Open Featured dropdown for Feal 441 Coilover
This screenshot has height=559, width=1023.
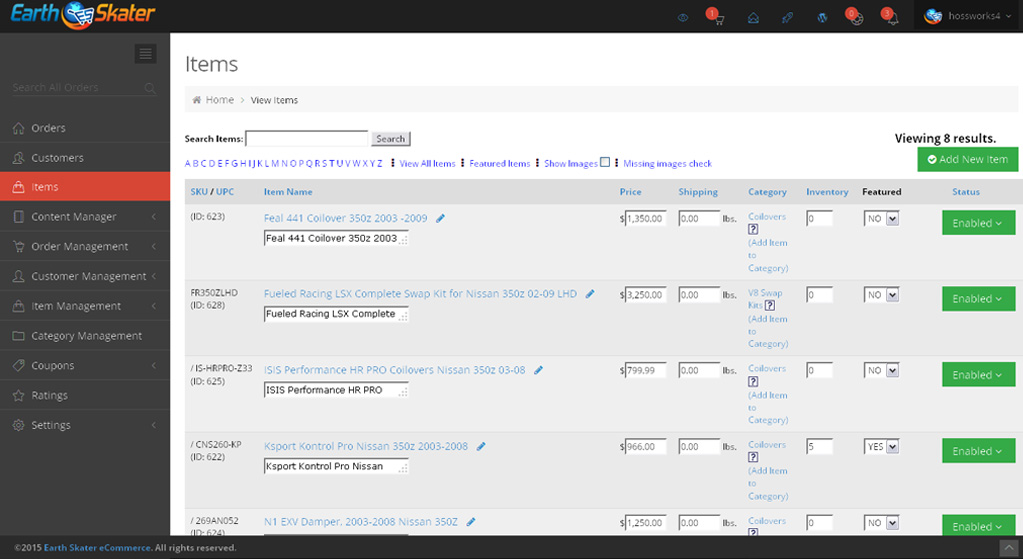coord(881,219)
